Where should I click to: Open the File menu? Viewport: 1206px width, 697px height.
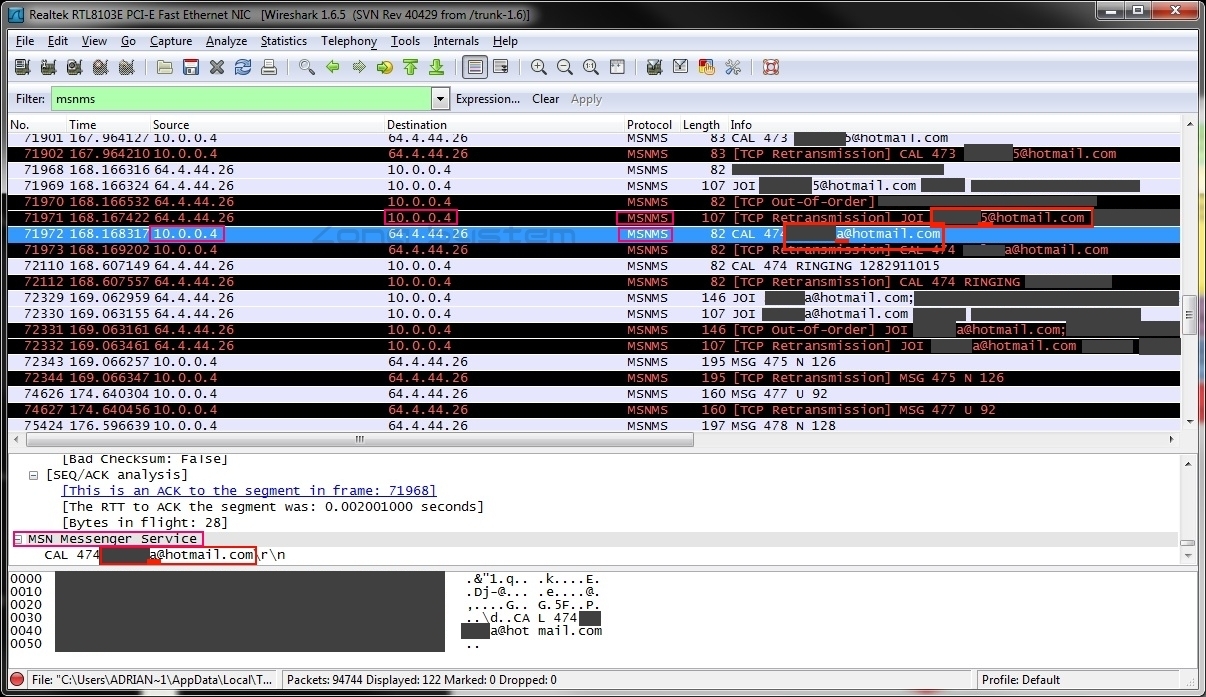pos(25,41)
